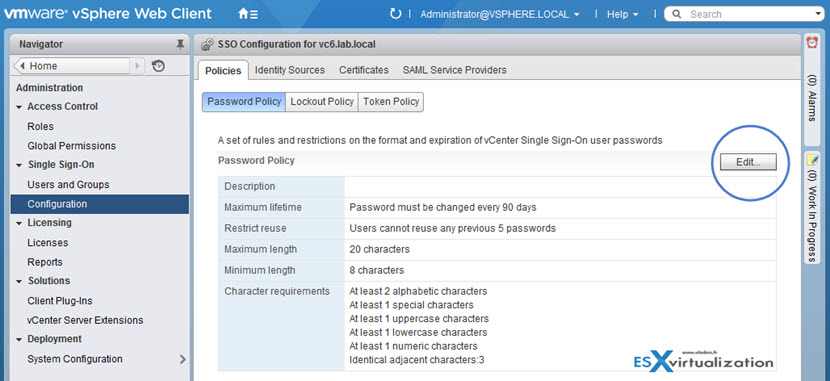This screenshot has height=381, width=830.
Task: Open Roles in Navigator
Action: (x=40, y=126)
